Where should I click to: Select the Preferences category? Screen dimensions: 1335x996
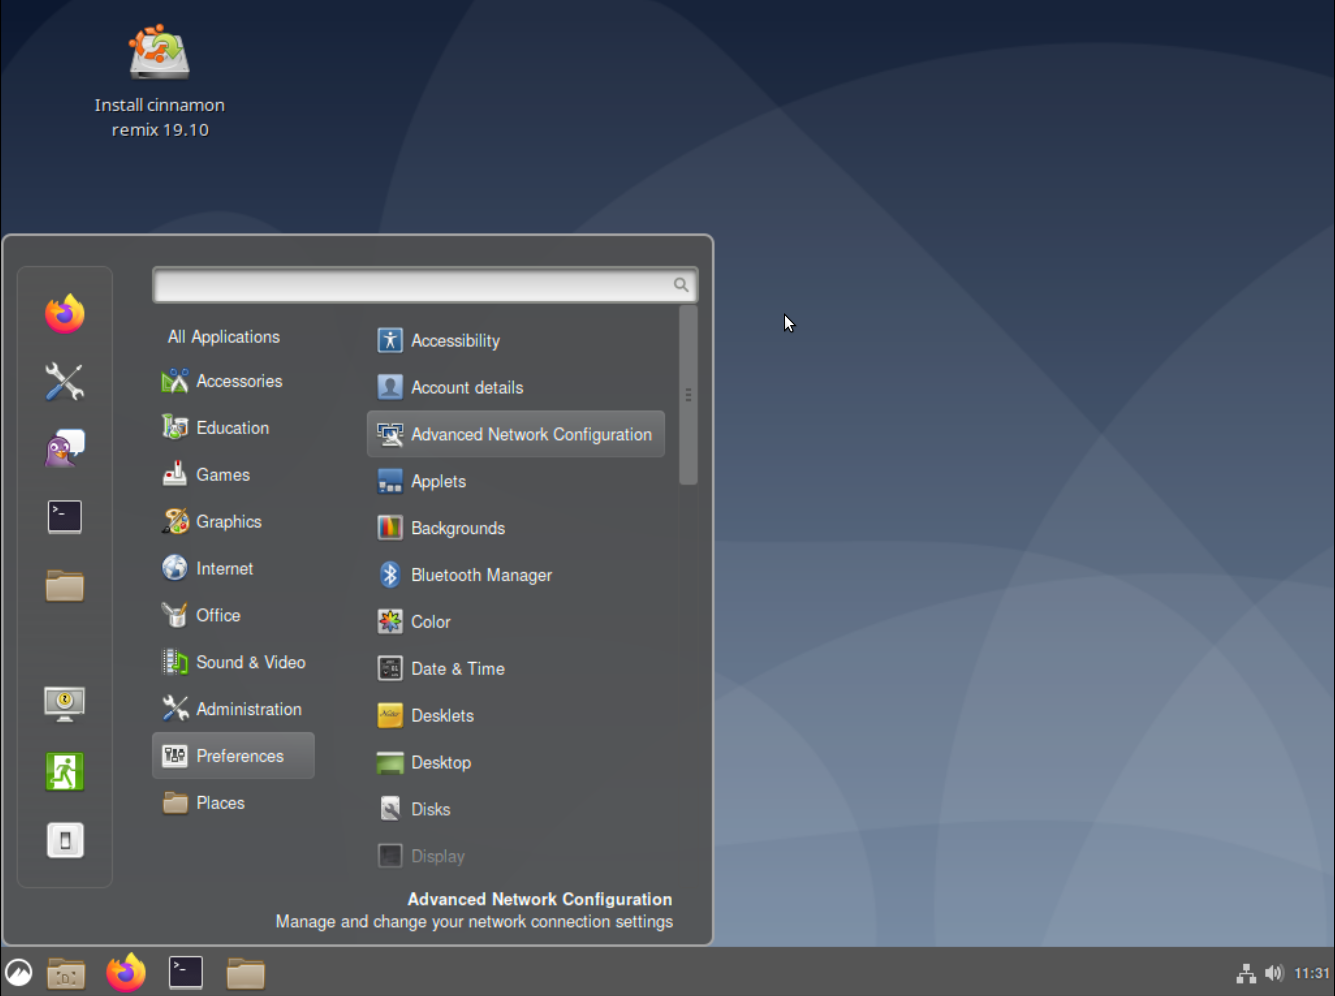(233, 756)
